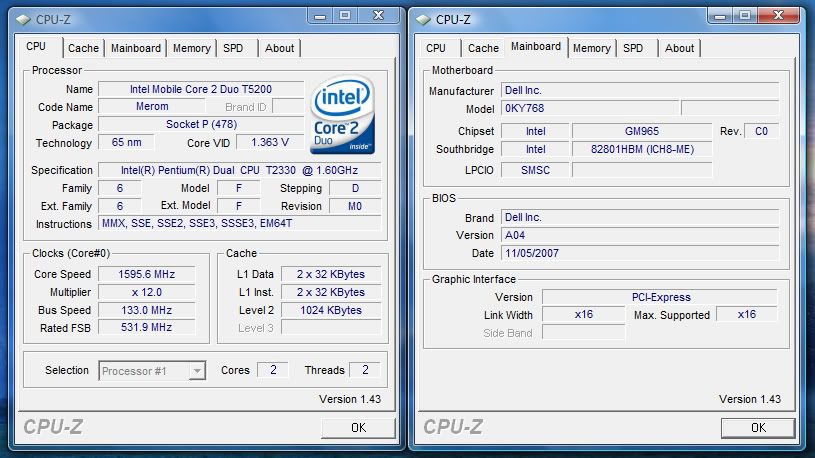Screen dimensions: 815x458
Task: Click the Core VID value '1.363 V'
Action: click(x=270, y=142)
